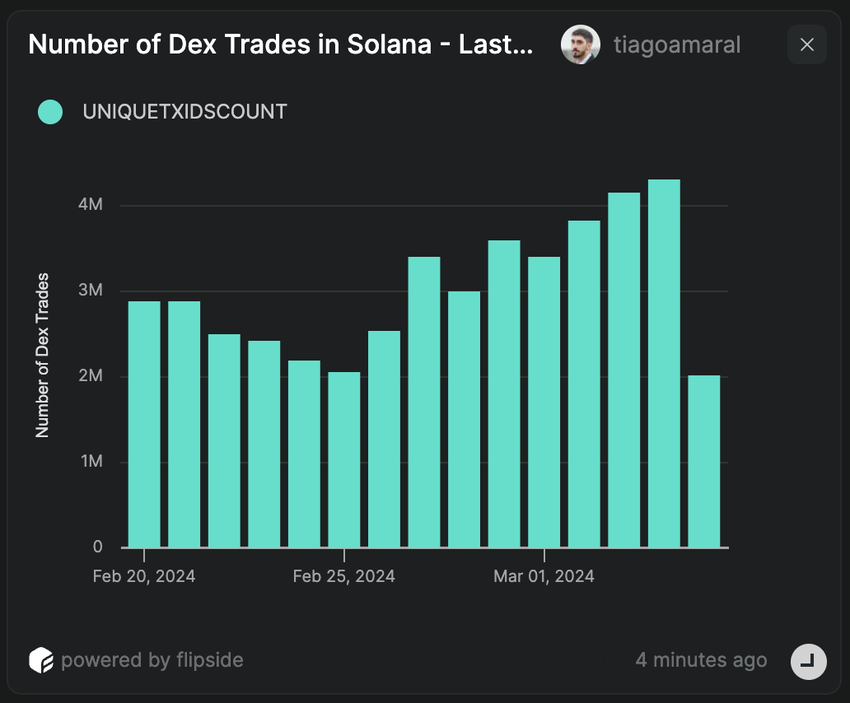Open the powered by flipside link

[x=152, y=660]
